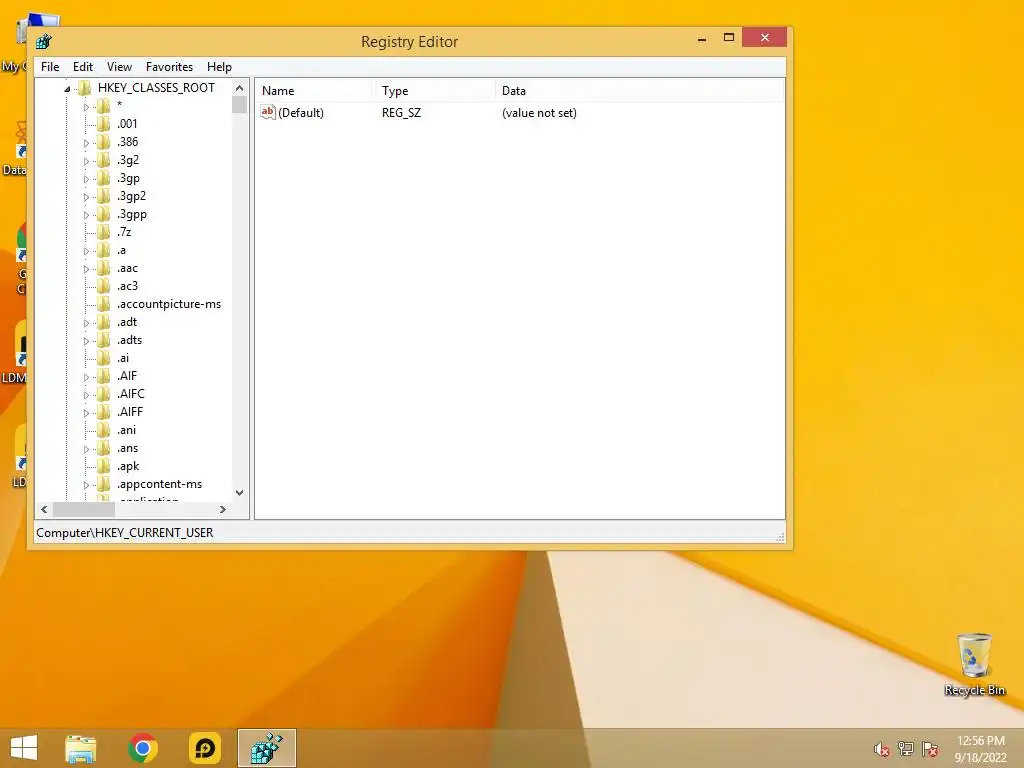1024x768 pixels.
Task: Click the taskbar clock and date
Action: tap(980, 749)
